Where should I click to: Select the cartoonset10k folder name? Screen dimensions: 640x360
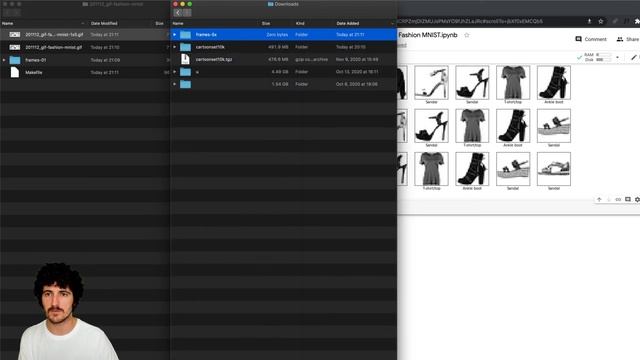pyautogui.click(x=210, y=47)
